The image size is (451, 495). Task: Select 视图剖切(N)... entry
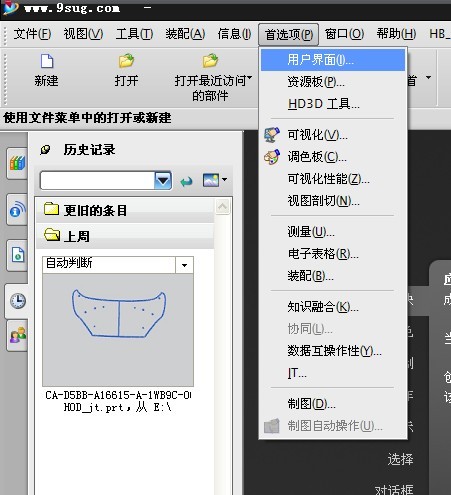point(333,201)
